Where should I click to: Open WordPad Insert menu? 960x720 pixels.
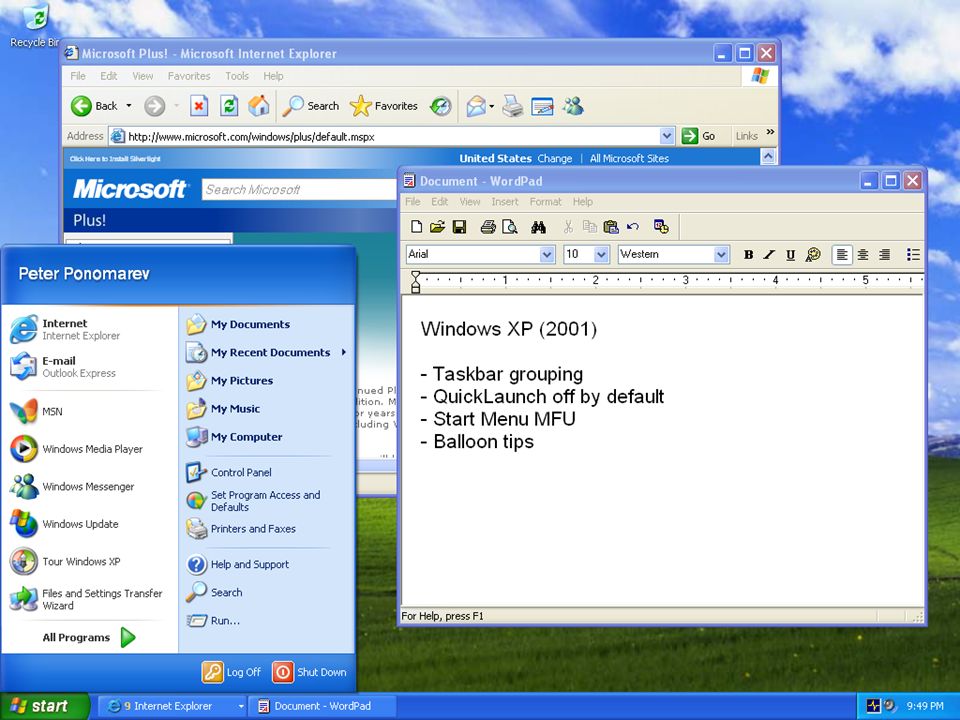pos(504,201)
